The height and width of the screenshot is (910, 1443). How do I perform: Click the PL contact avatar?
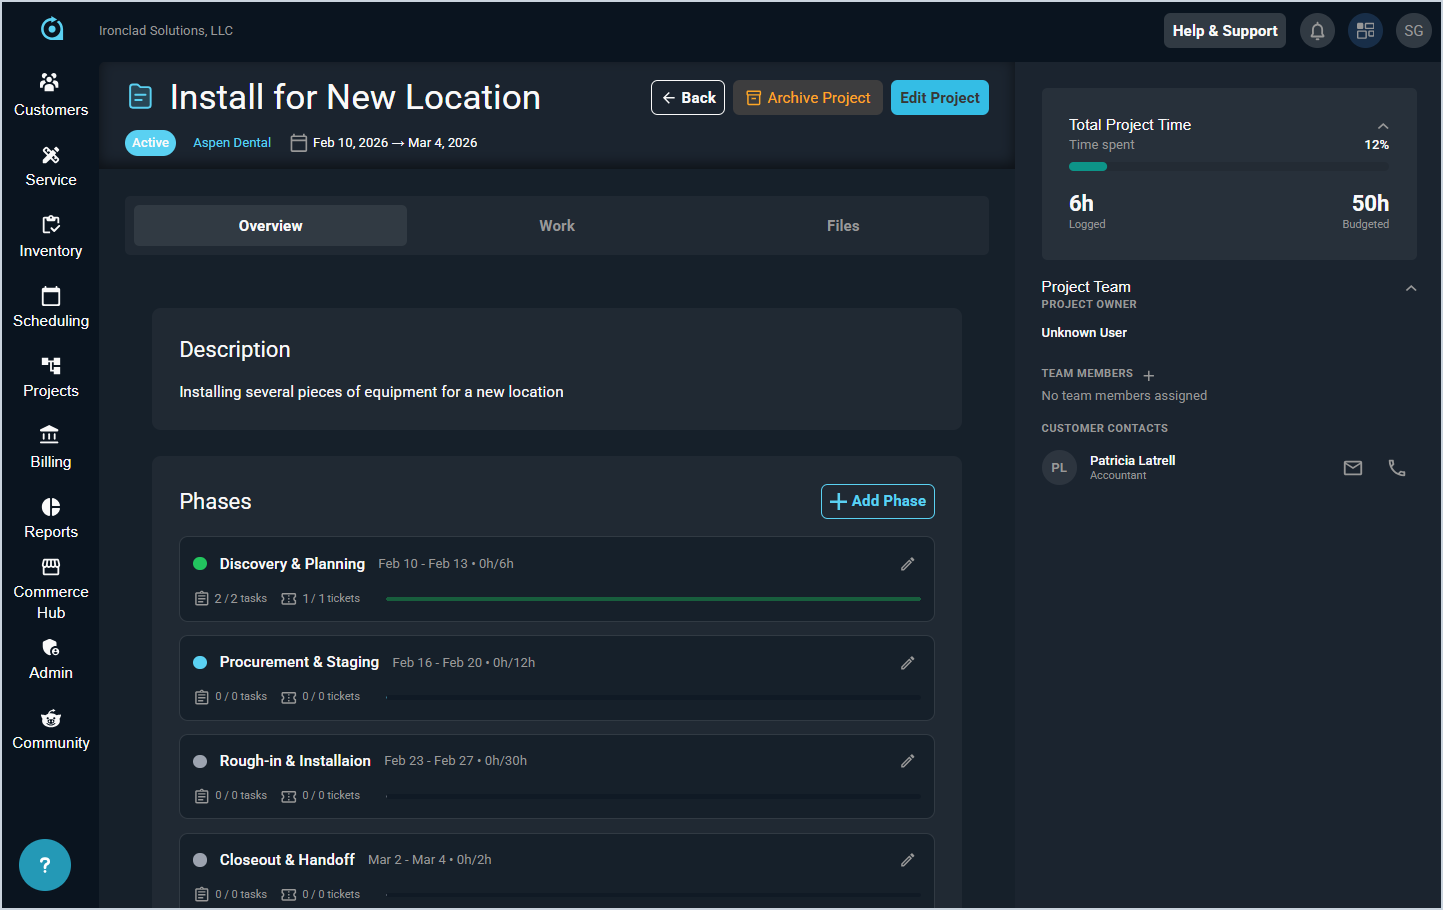[x=1059, y=468]
